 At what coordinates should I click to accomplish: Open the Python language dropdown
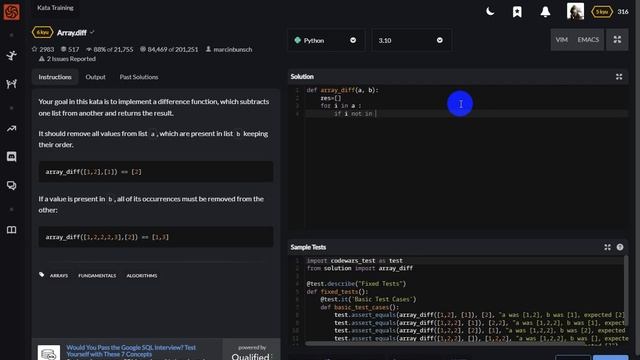pyautogui.click(x=325, y=40)
